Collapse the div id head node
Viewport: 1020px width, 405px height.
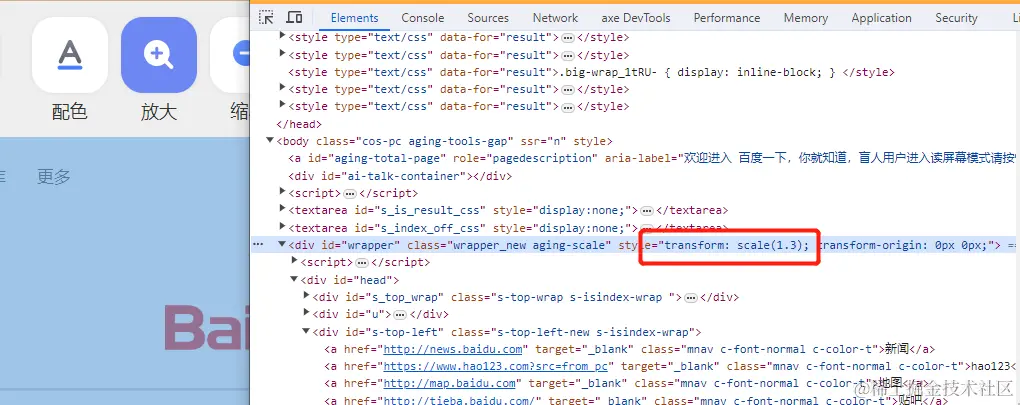[294, 280]
